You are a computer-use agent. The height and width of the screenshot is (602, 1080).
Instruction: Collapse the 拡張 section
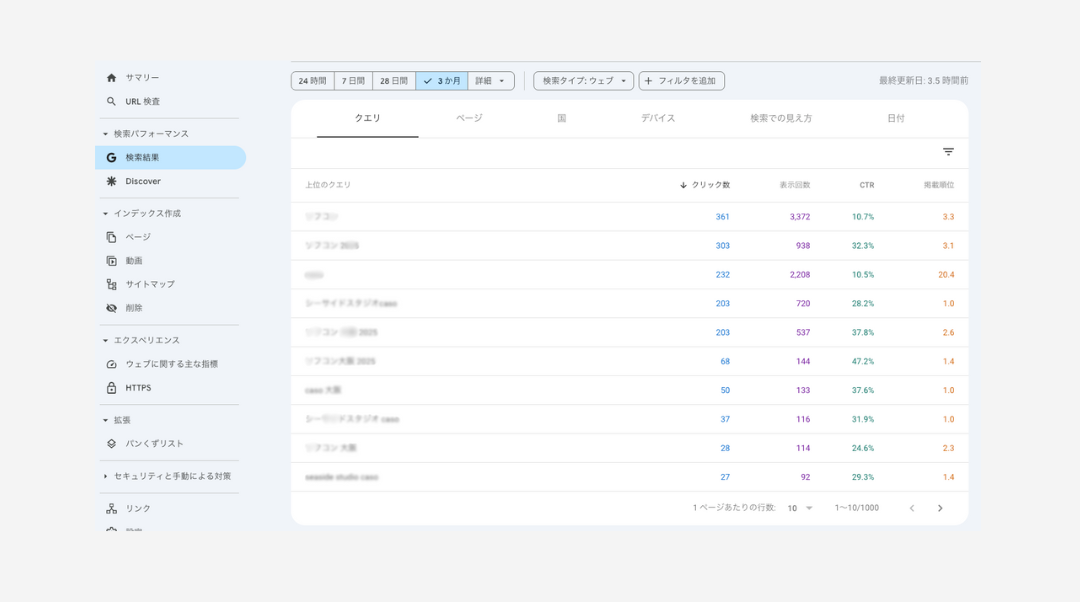click(105, 420)
